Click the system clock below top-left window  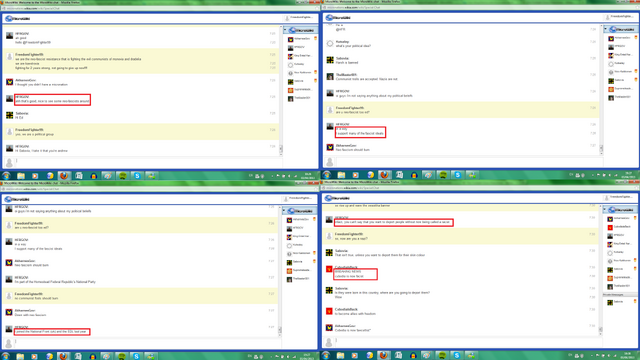click(308, 176)
